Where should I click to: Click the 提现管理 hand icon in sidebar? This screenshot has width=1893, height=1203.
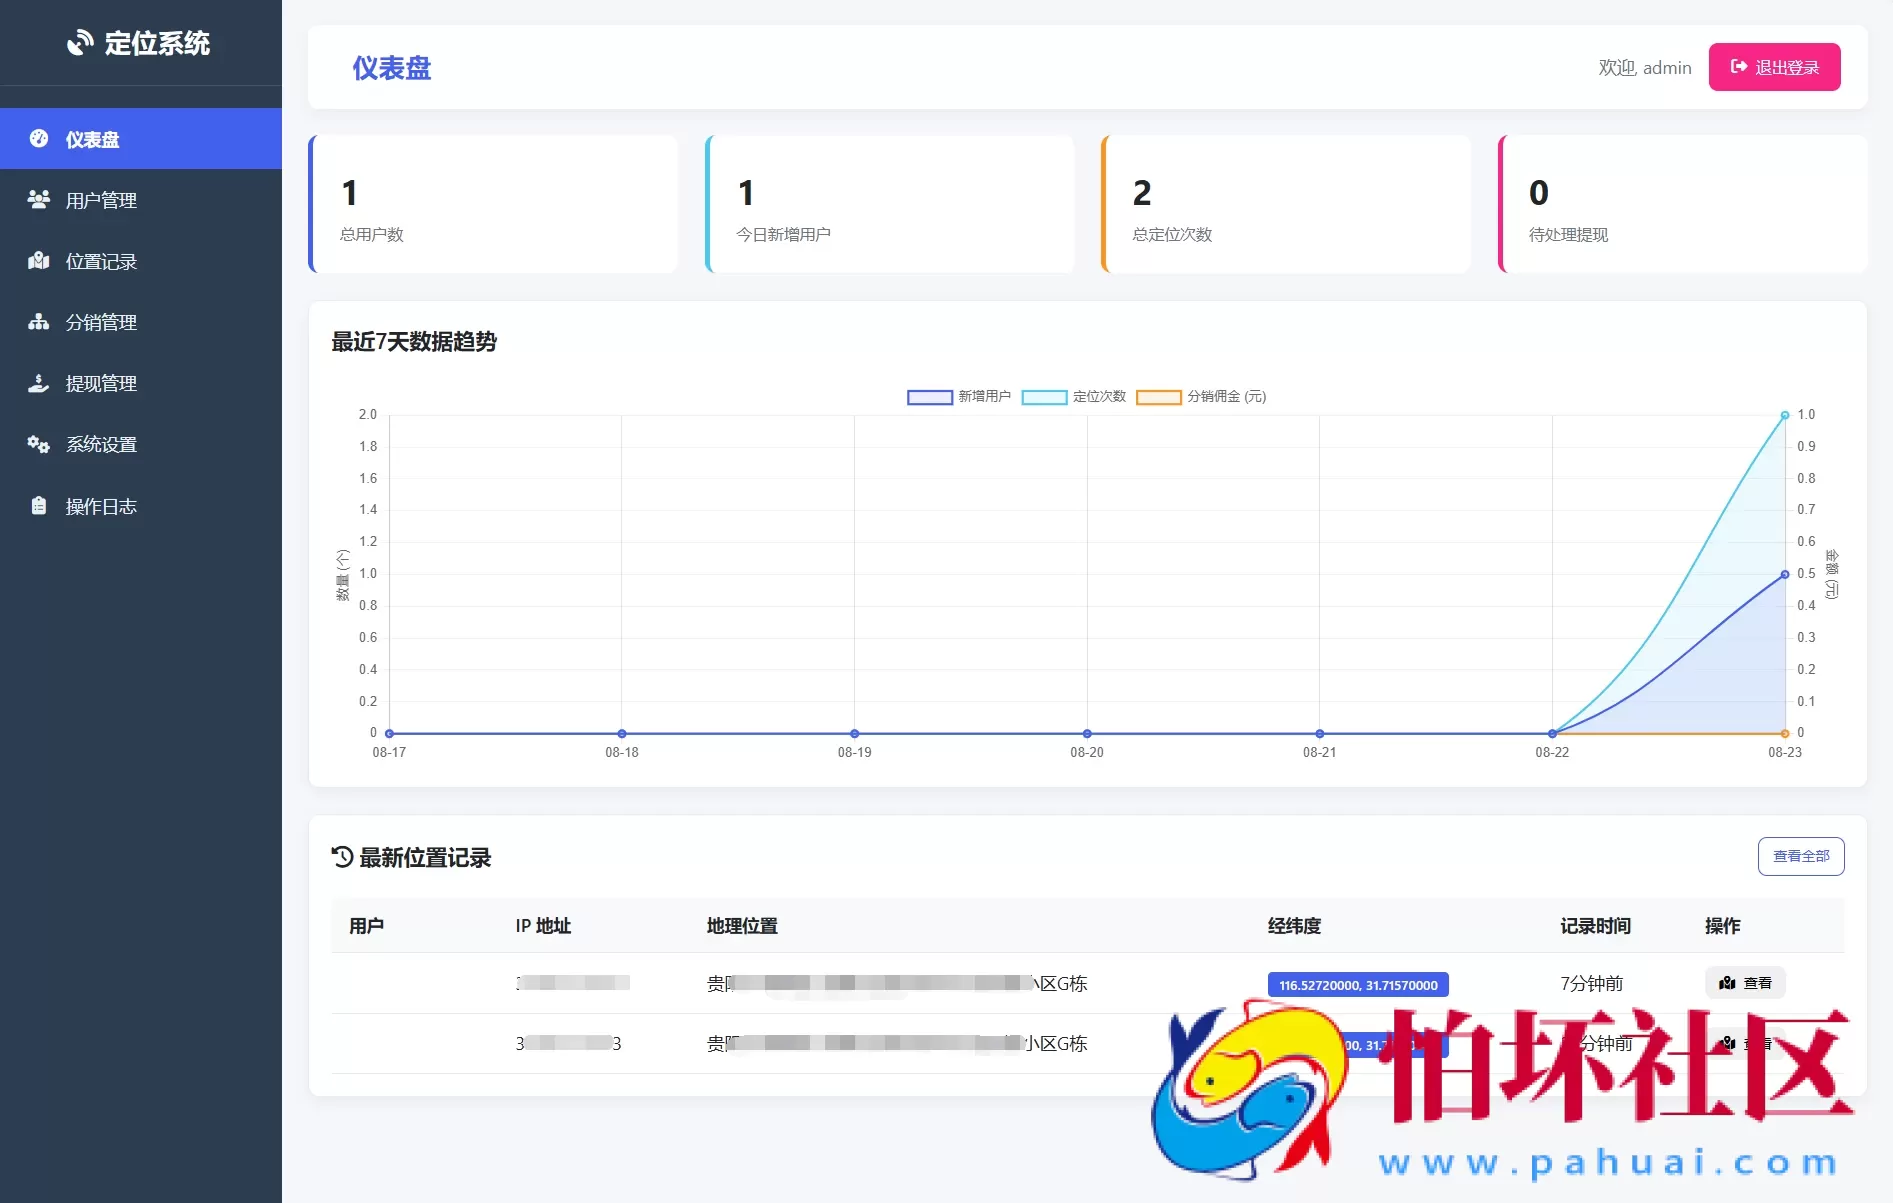(38, 383)
